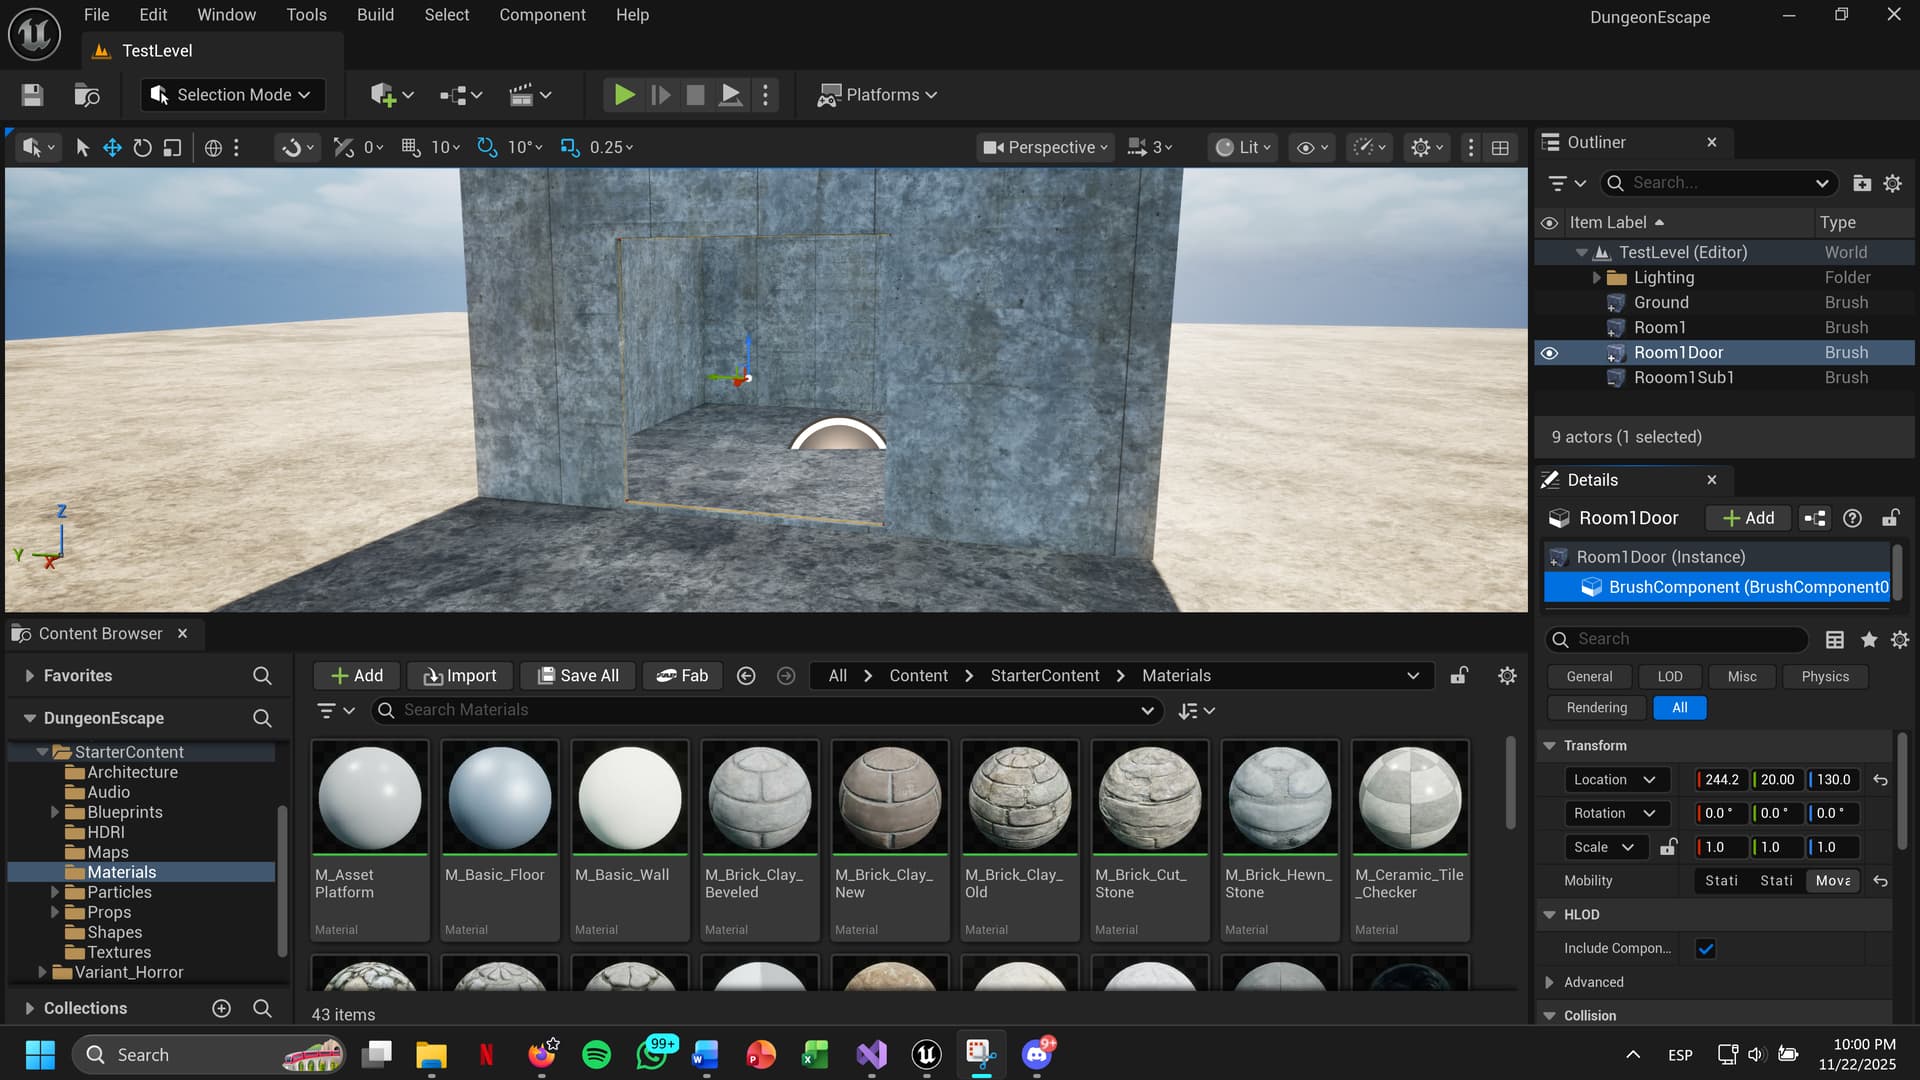This screenshot has height=1080, width=1920.
Task: Toggle visibility eye for Room1Door
Action: [x=1549, y=353]
